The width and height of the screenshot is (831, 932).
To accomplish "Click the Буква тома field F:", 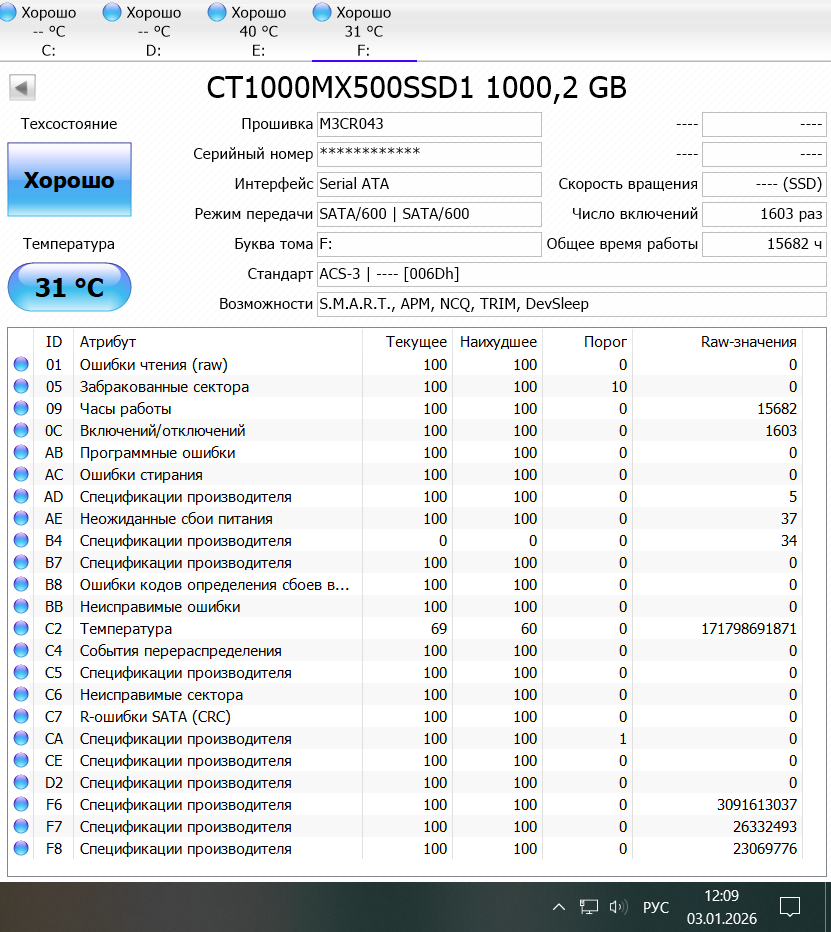I will click(x=429, y=244).
